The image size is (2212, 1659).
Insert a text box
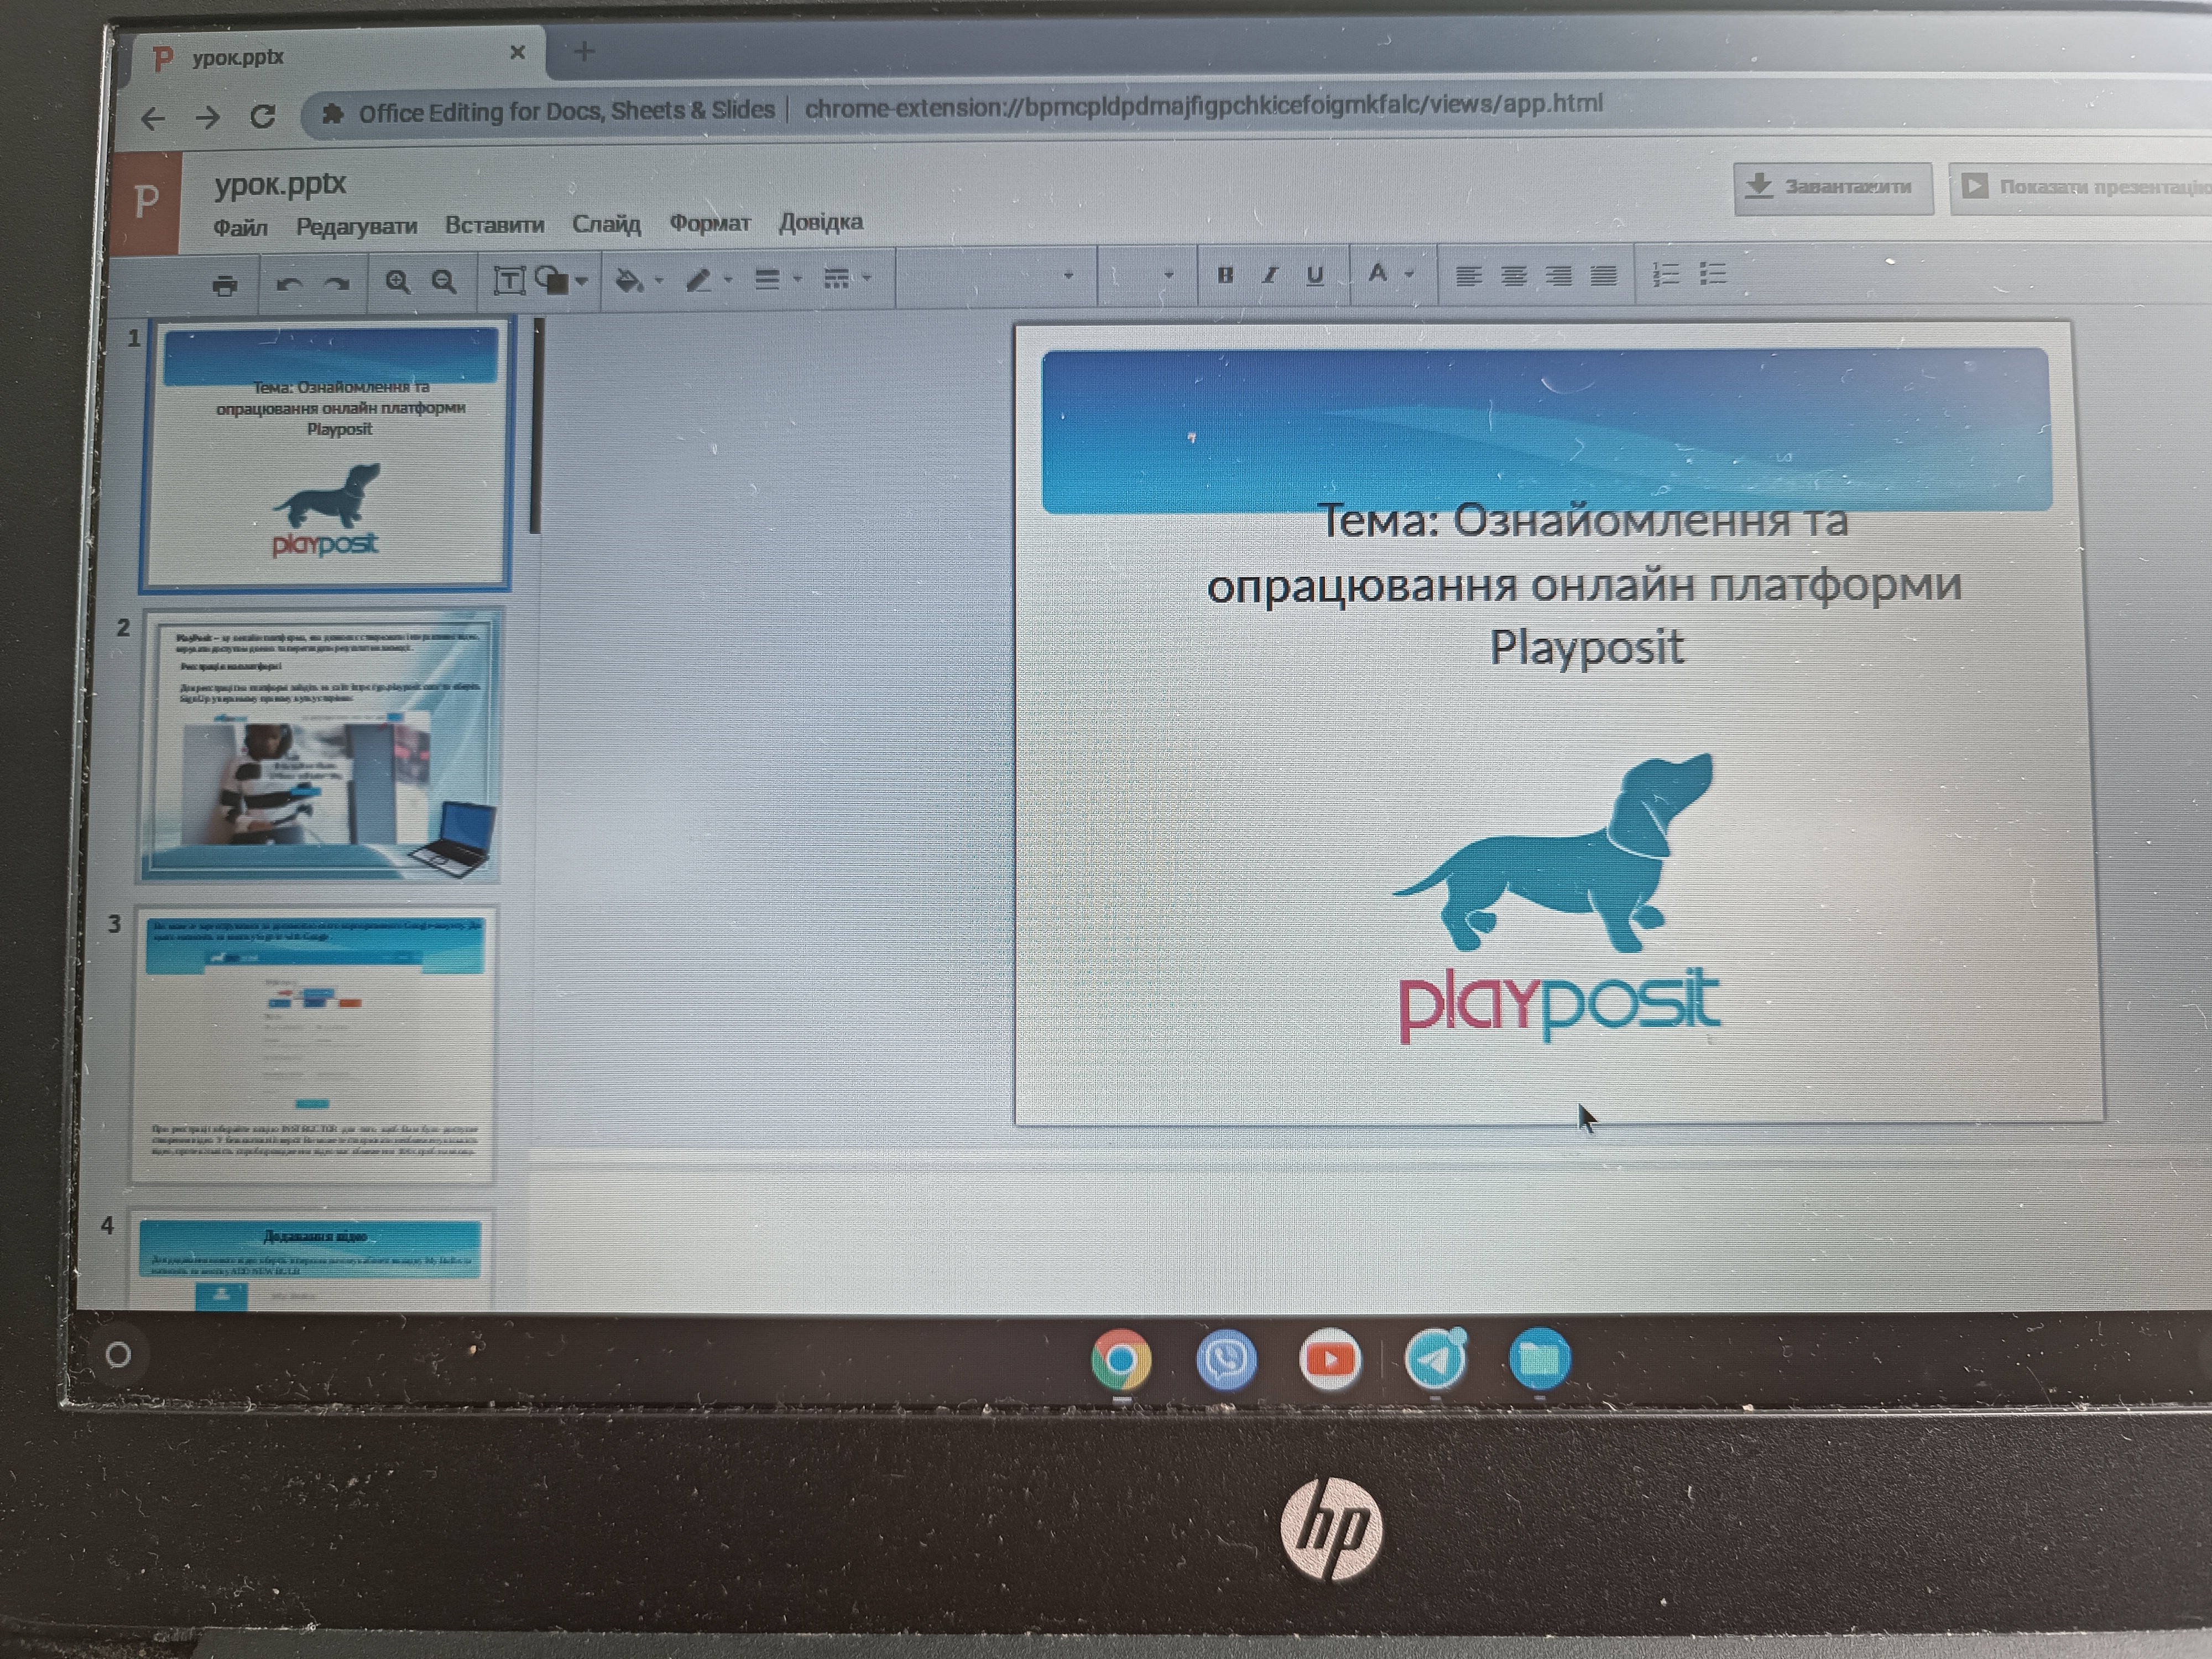click(509, 281)
